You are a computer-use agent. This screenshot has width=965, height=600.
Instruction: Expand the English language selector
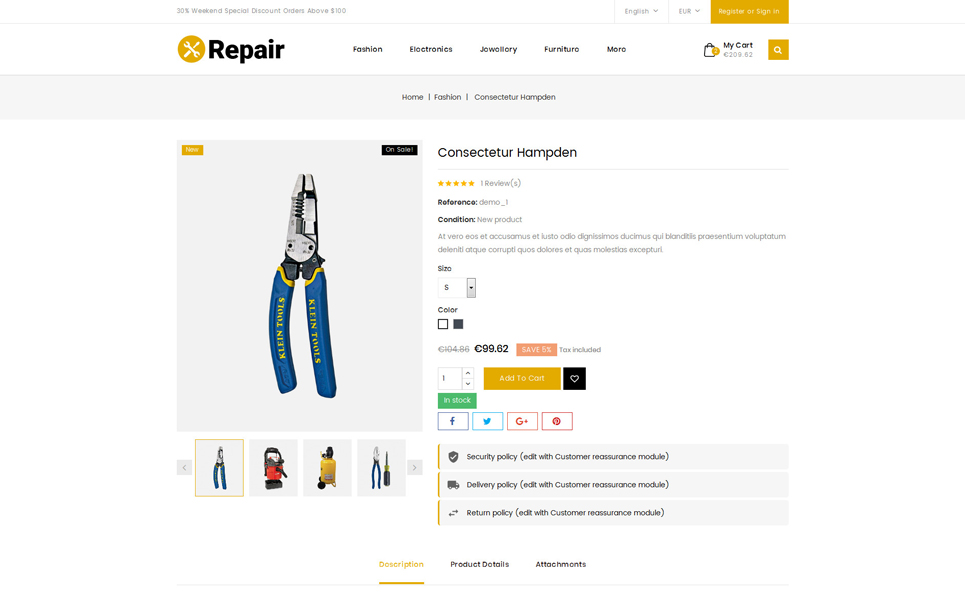click(x=641, y=11)
